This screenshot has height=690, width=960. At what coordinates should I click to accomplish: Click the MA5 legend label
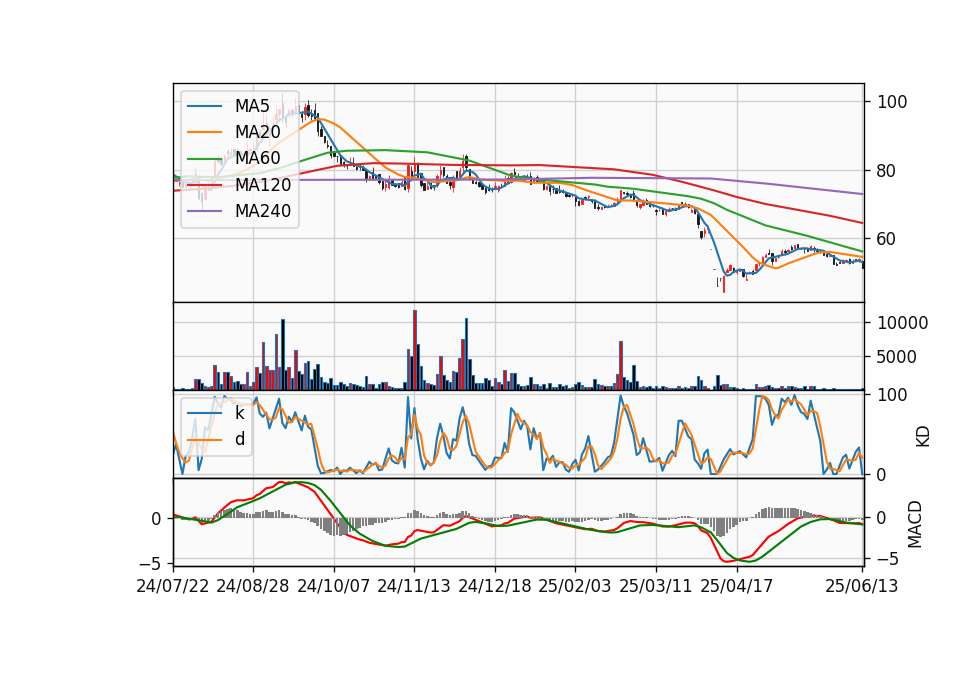[252, 106]
